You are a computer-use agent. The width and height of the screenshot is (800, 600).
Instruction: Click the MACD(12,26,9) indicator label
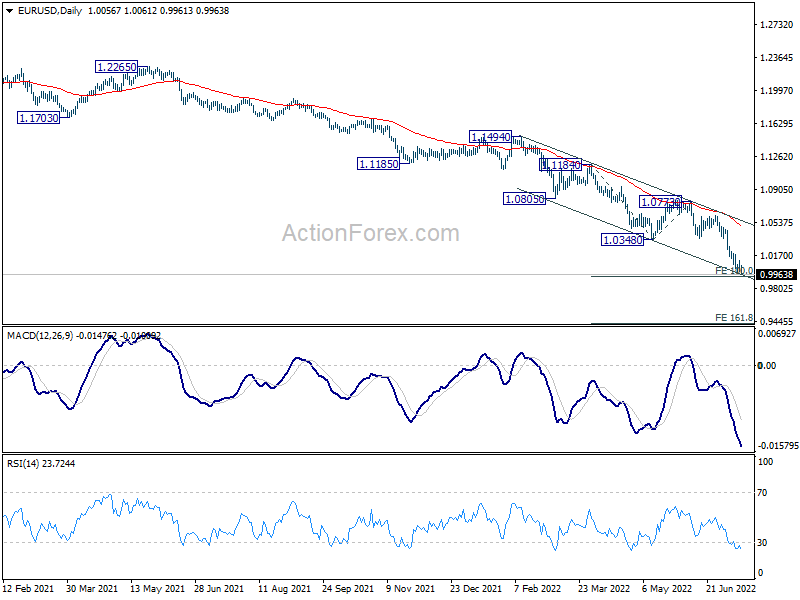[40, 336]
